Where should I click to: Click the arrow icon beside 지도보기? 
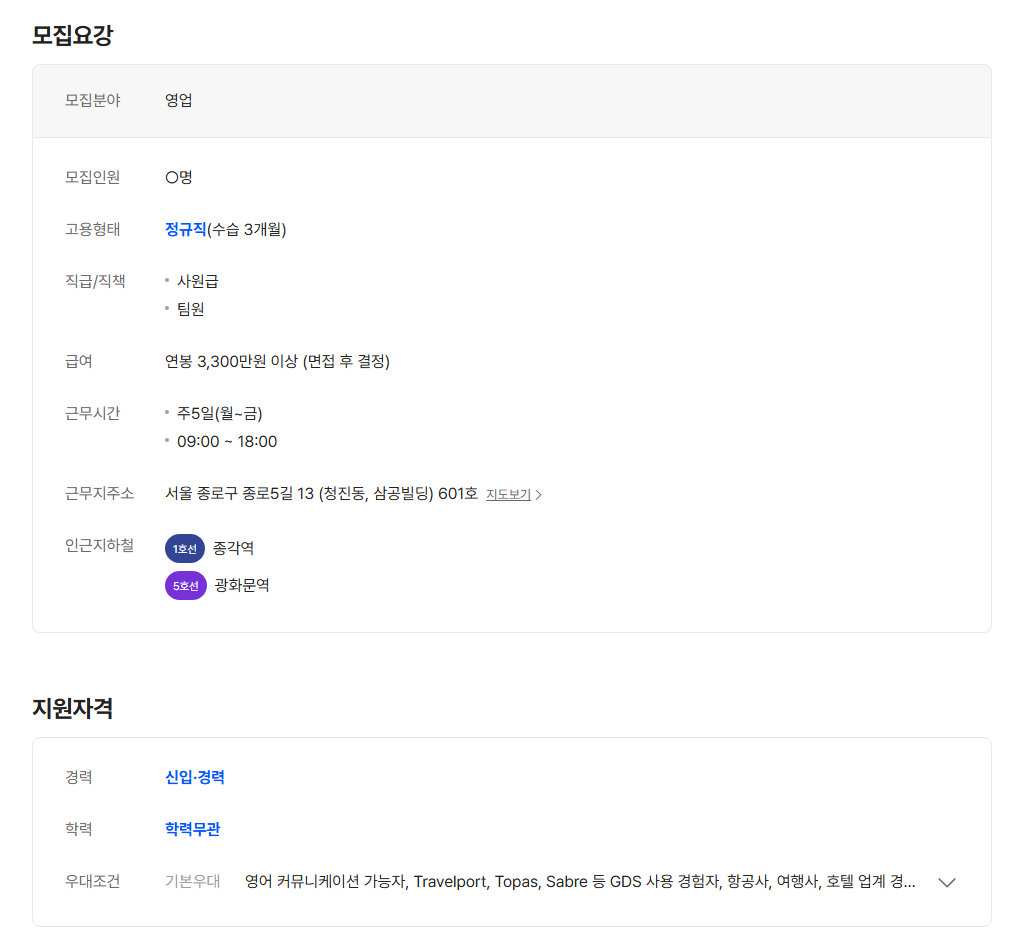pyautogui.click(x=539, y=495)
